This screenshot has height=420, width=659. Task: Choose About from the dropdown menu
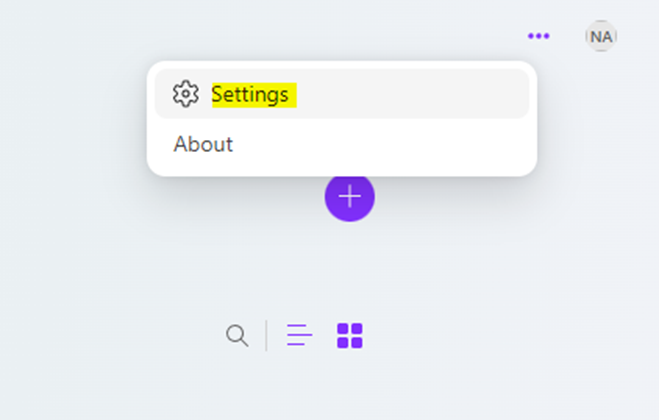203,144
